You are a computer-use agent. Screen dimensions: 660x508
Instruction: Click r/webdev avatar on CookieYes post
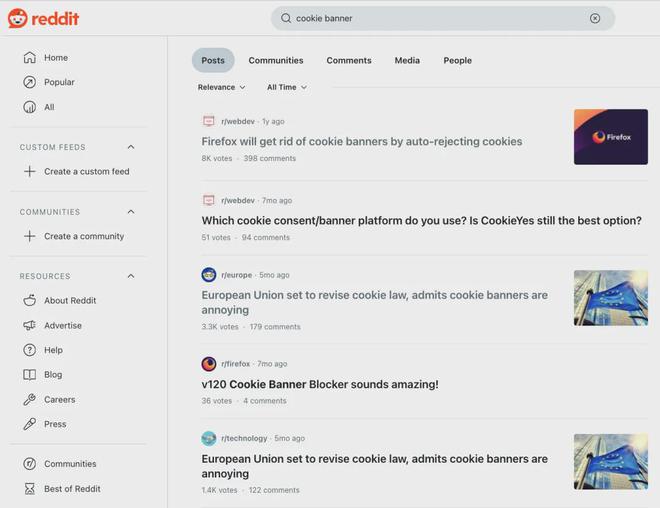pos(209,200)
